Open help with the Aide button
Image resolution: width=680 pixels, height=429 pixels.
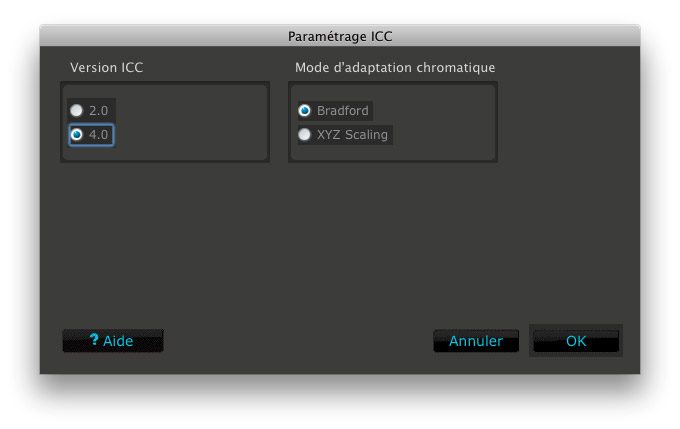tap(113, 341)
